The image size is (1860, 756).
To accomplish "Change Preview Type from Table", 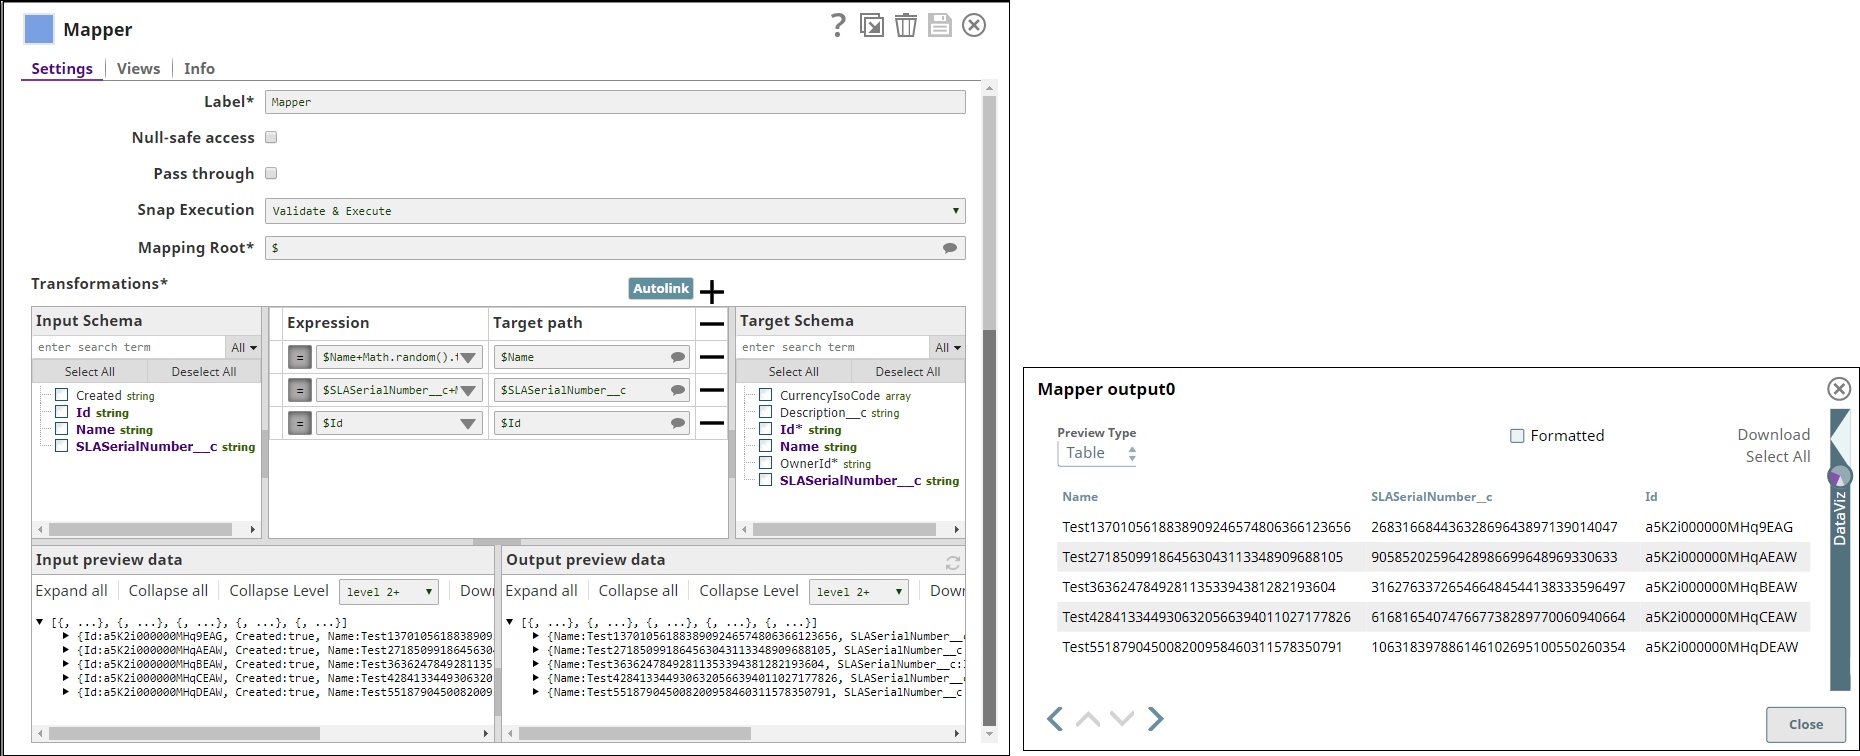I will tap(1097, 453).
